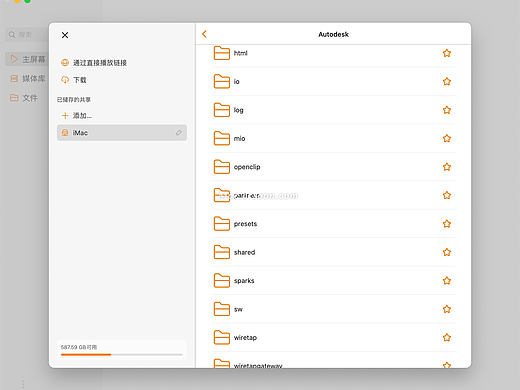
Task: Click the 'wiretap' folder name
Action: coord(245,338)
